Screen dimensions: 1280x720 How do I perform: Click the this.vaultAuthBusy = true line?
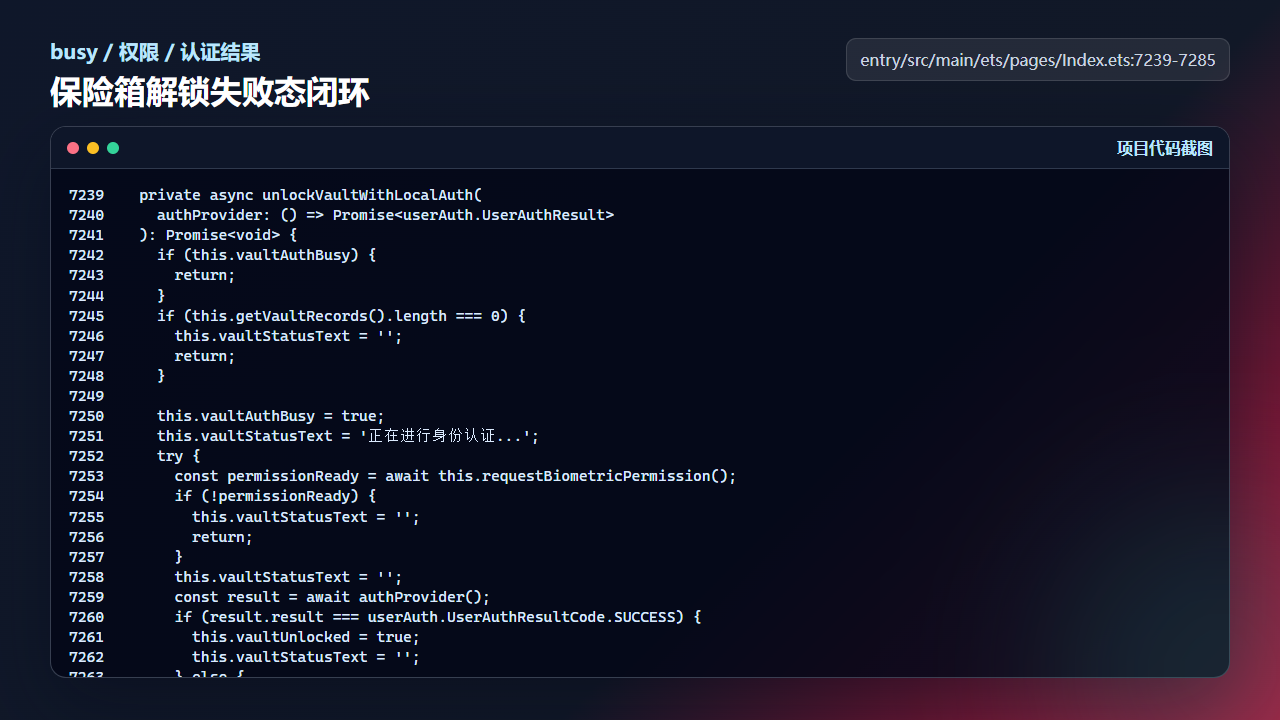pyautogui.click(x=271, y=416)
